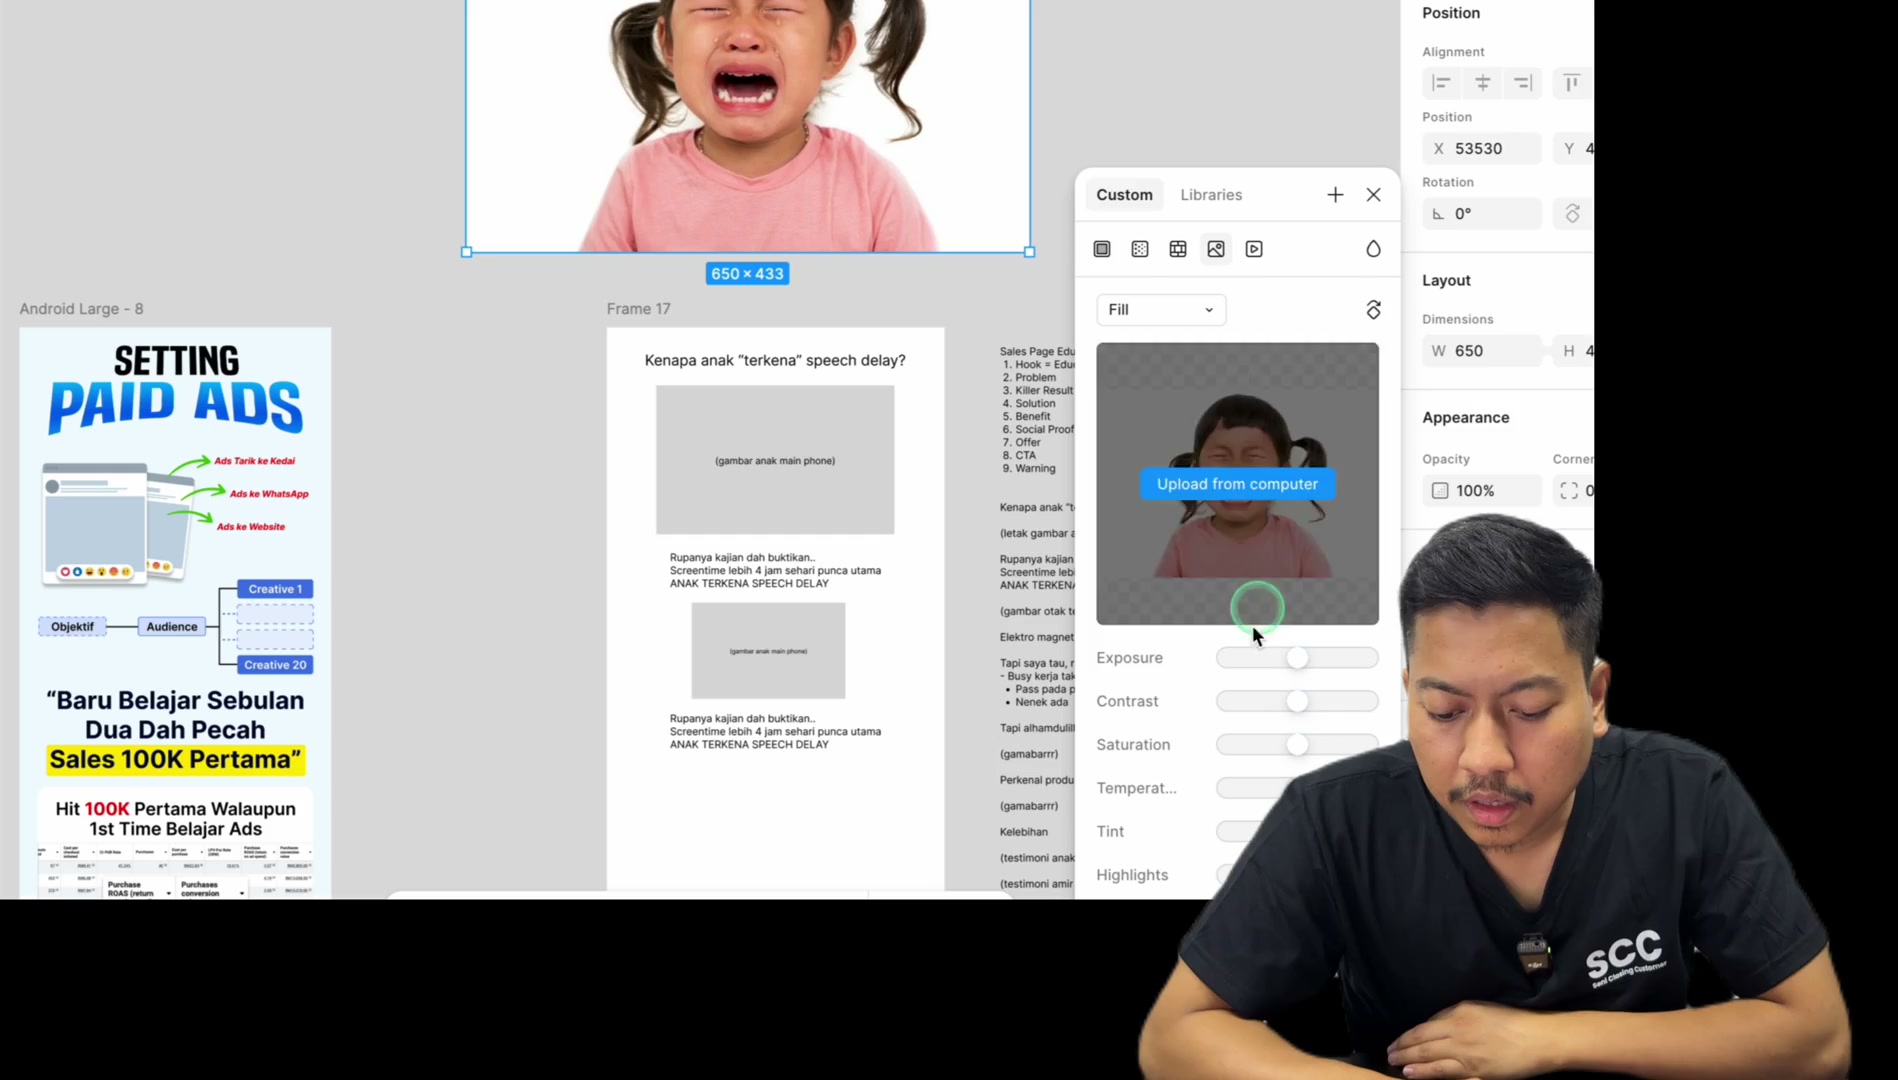Click the Layout section heading
The width and height of the screenshot is (1898, 1080).
1446,281
